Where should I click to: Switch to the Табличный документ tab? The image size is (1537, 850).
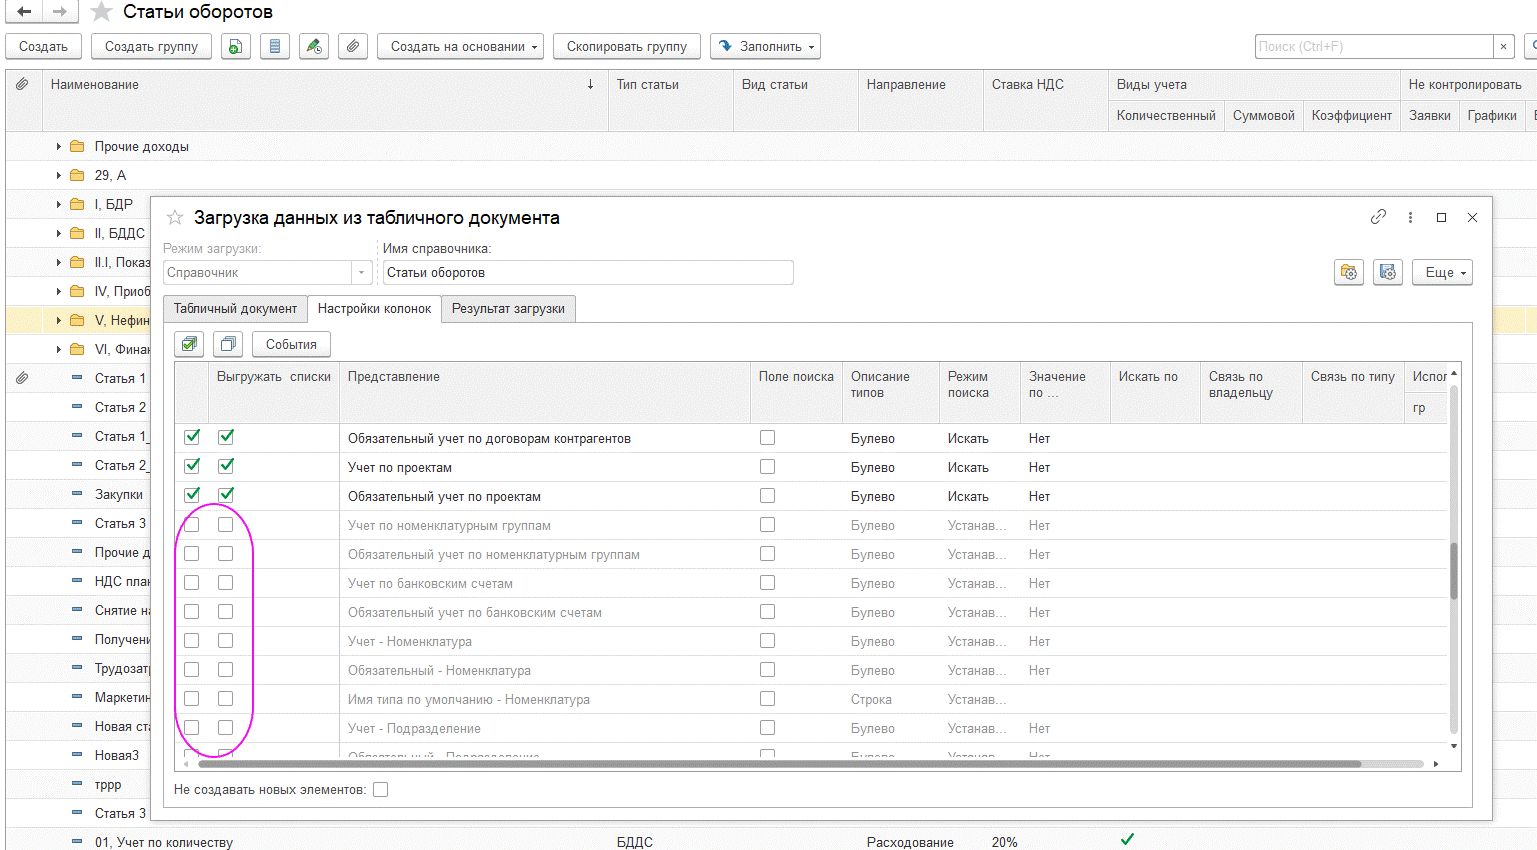point(235,309)
